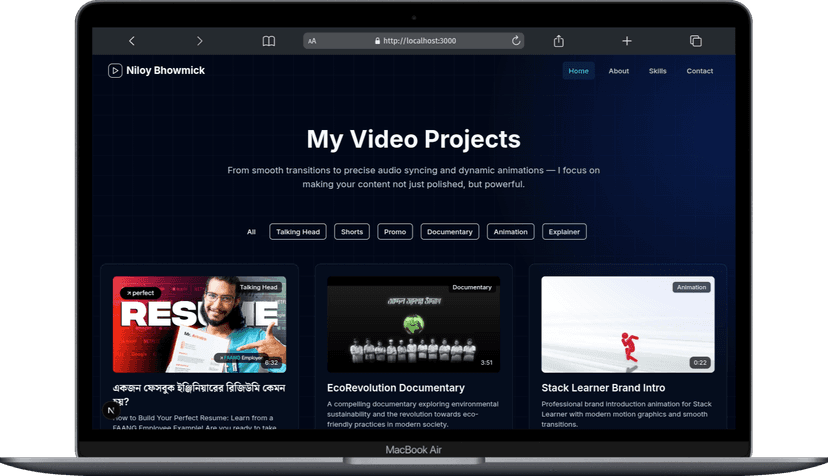Click the browser back arrow
The height and width of the screenshot is (476, 828).
coord(132,41)
